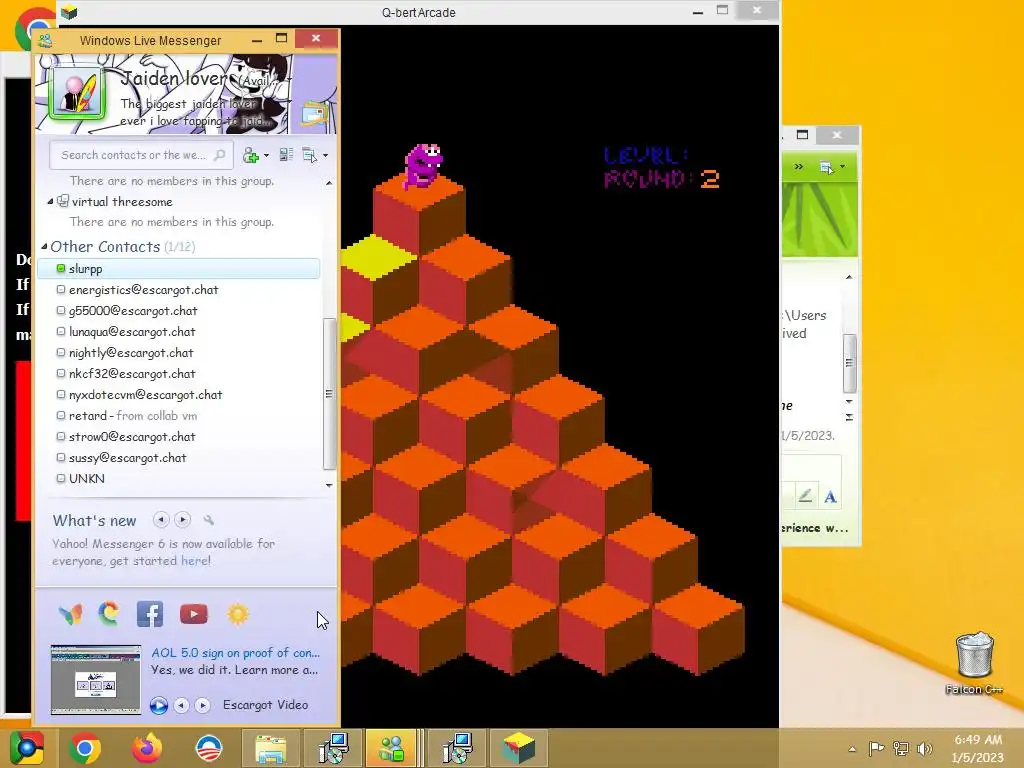Open the AOL 5.0 sign on video link
This screenshot has height=768, width=1024.
coord(236,652)
